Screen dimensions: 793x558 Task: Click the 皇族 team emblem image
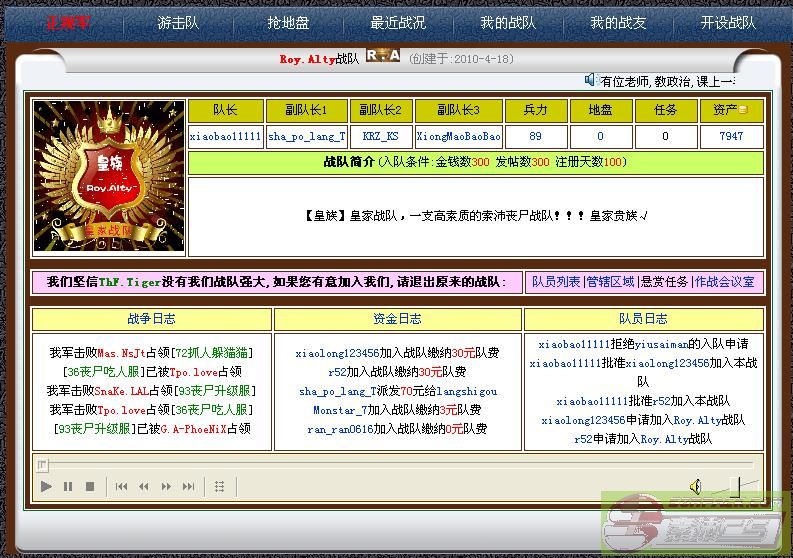(x=109, y=176)
